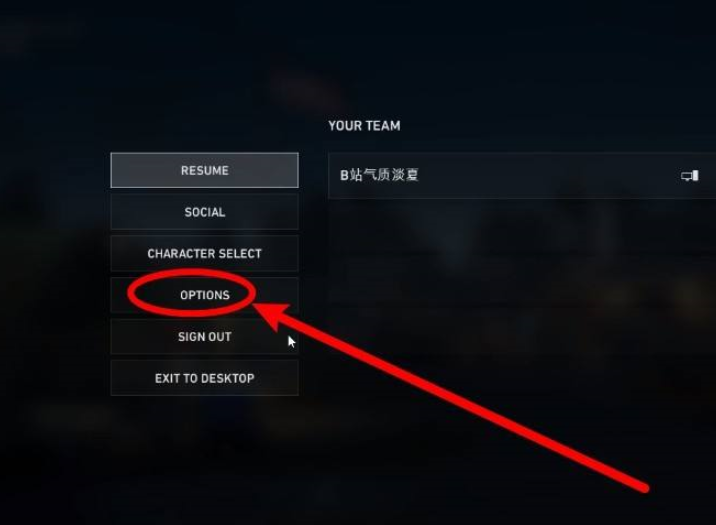Image resolution: width=716 pixels, height=525 pixels.
Task: Click the PC platform icon beside player name
Action: pos(690,175)
